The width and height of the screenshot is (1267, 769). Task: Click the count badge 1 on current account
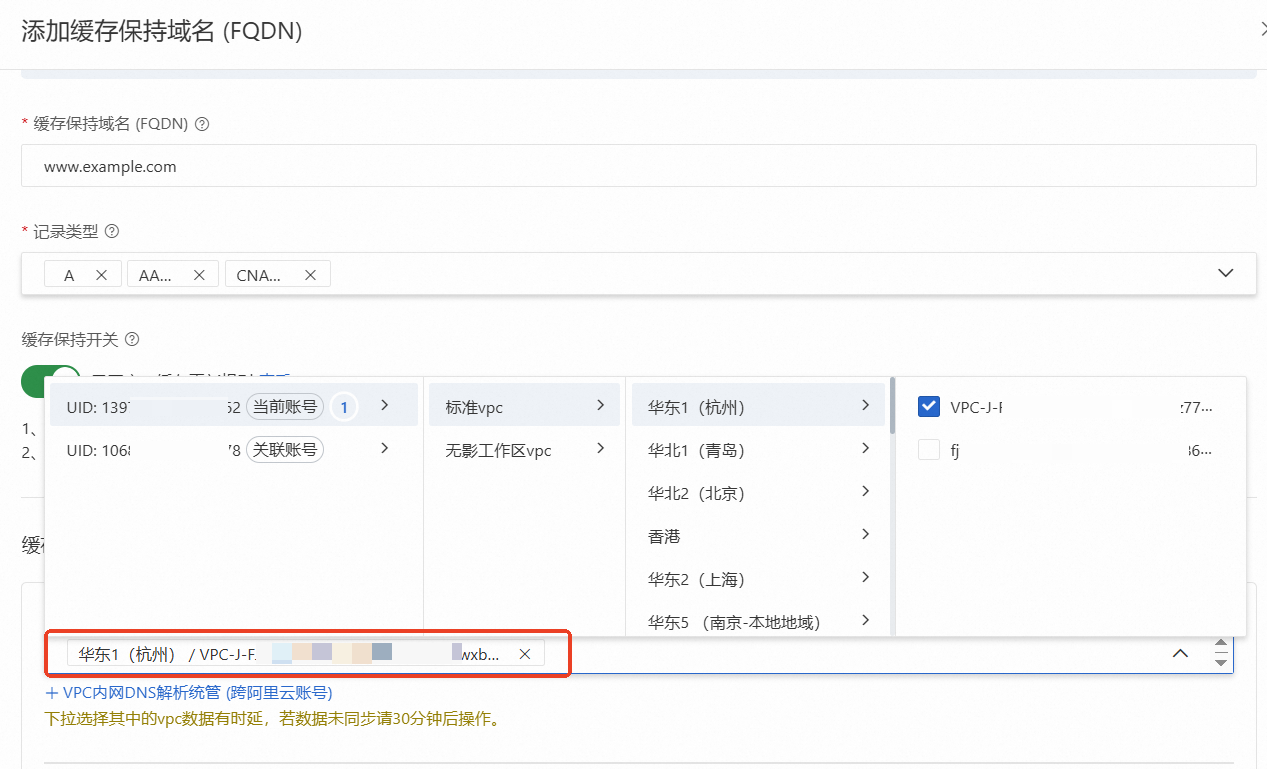[x=344, y=407]
